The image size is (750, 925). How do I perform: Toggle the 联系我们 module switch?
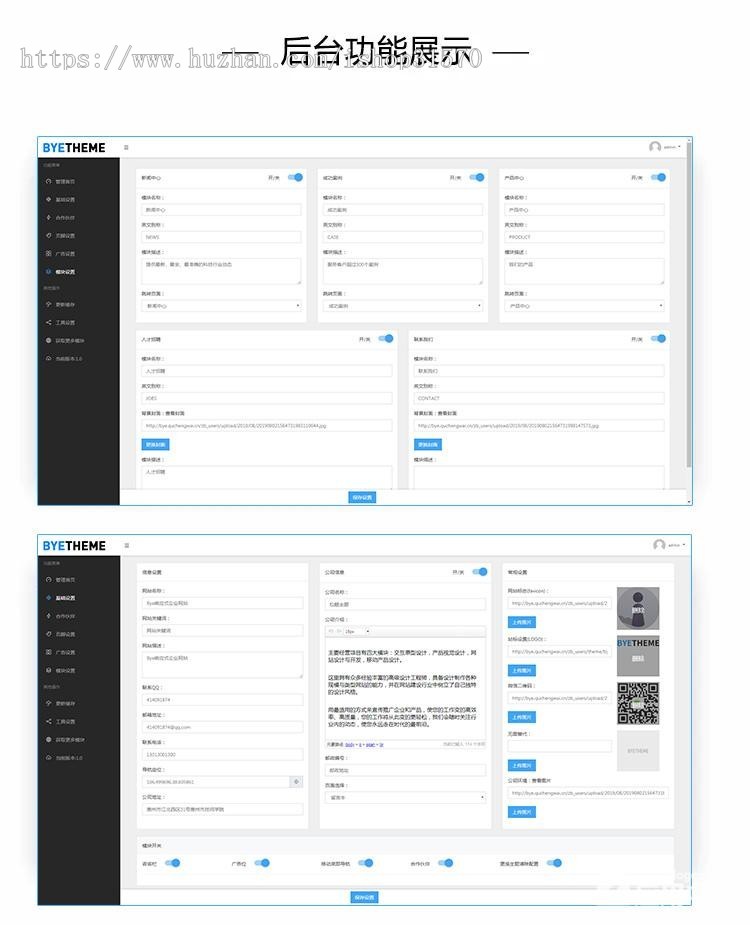click(658, 339)
